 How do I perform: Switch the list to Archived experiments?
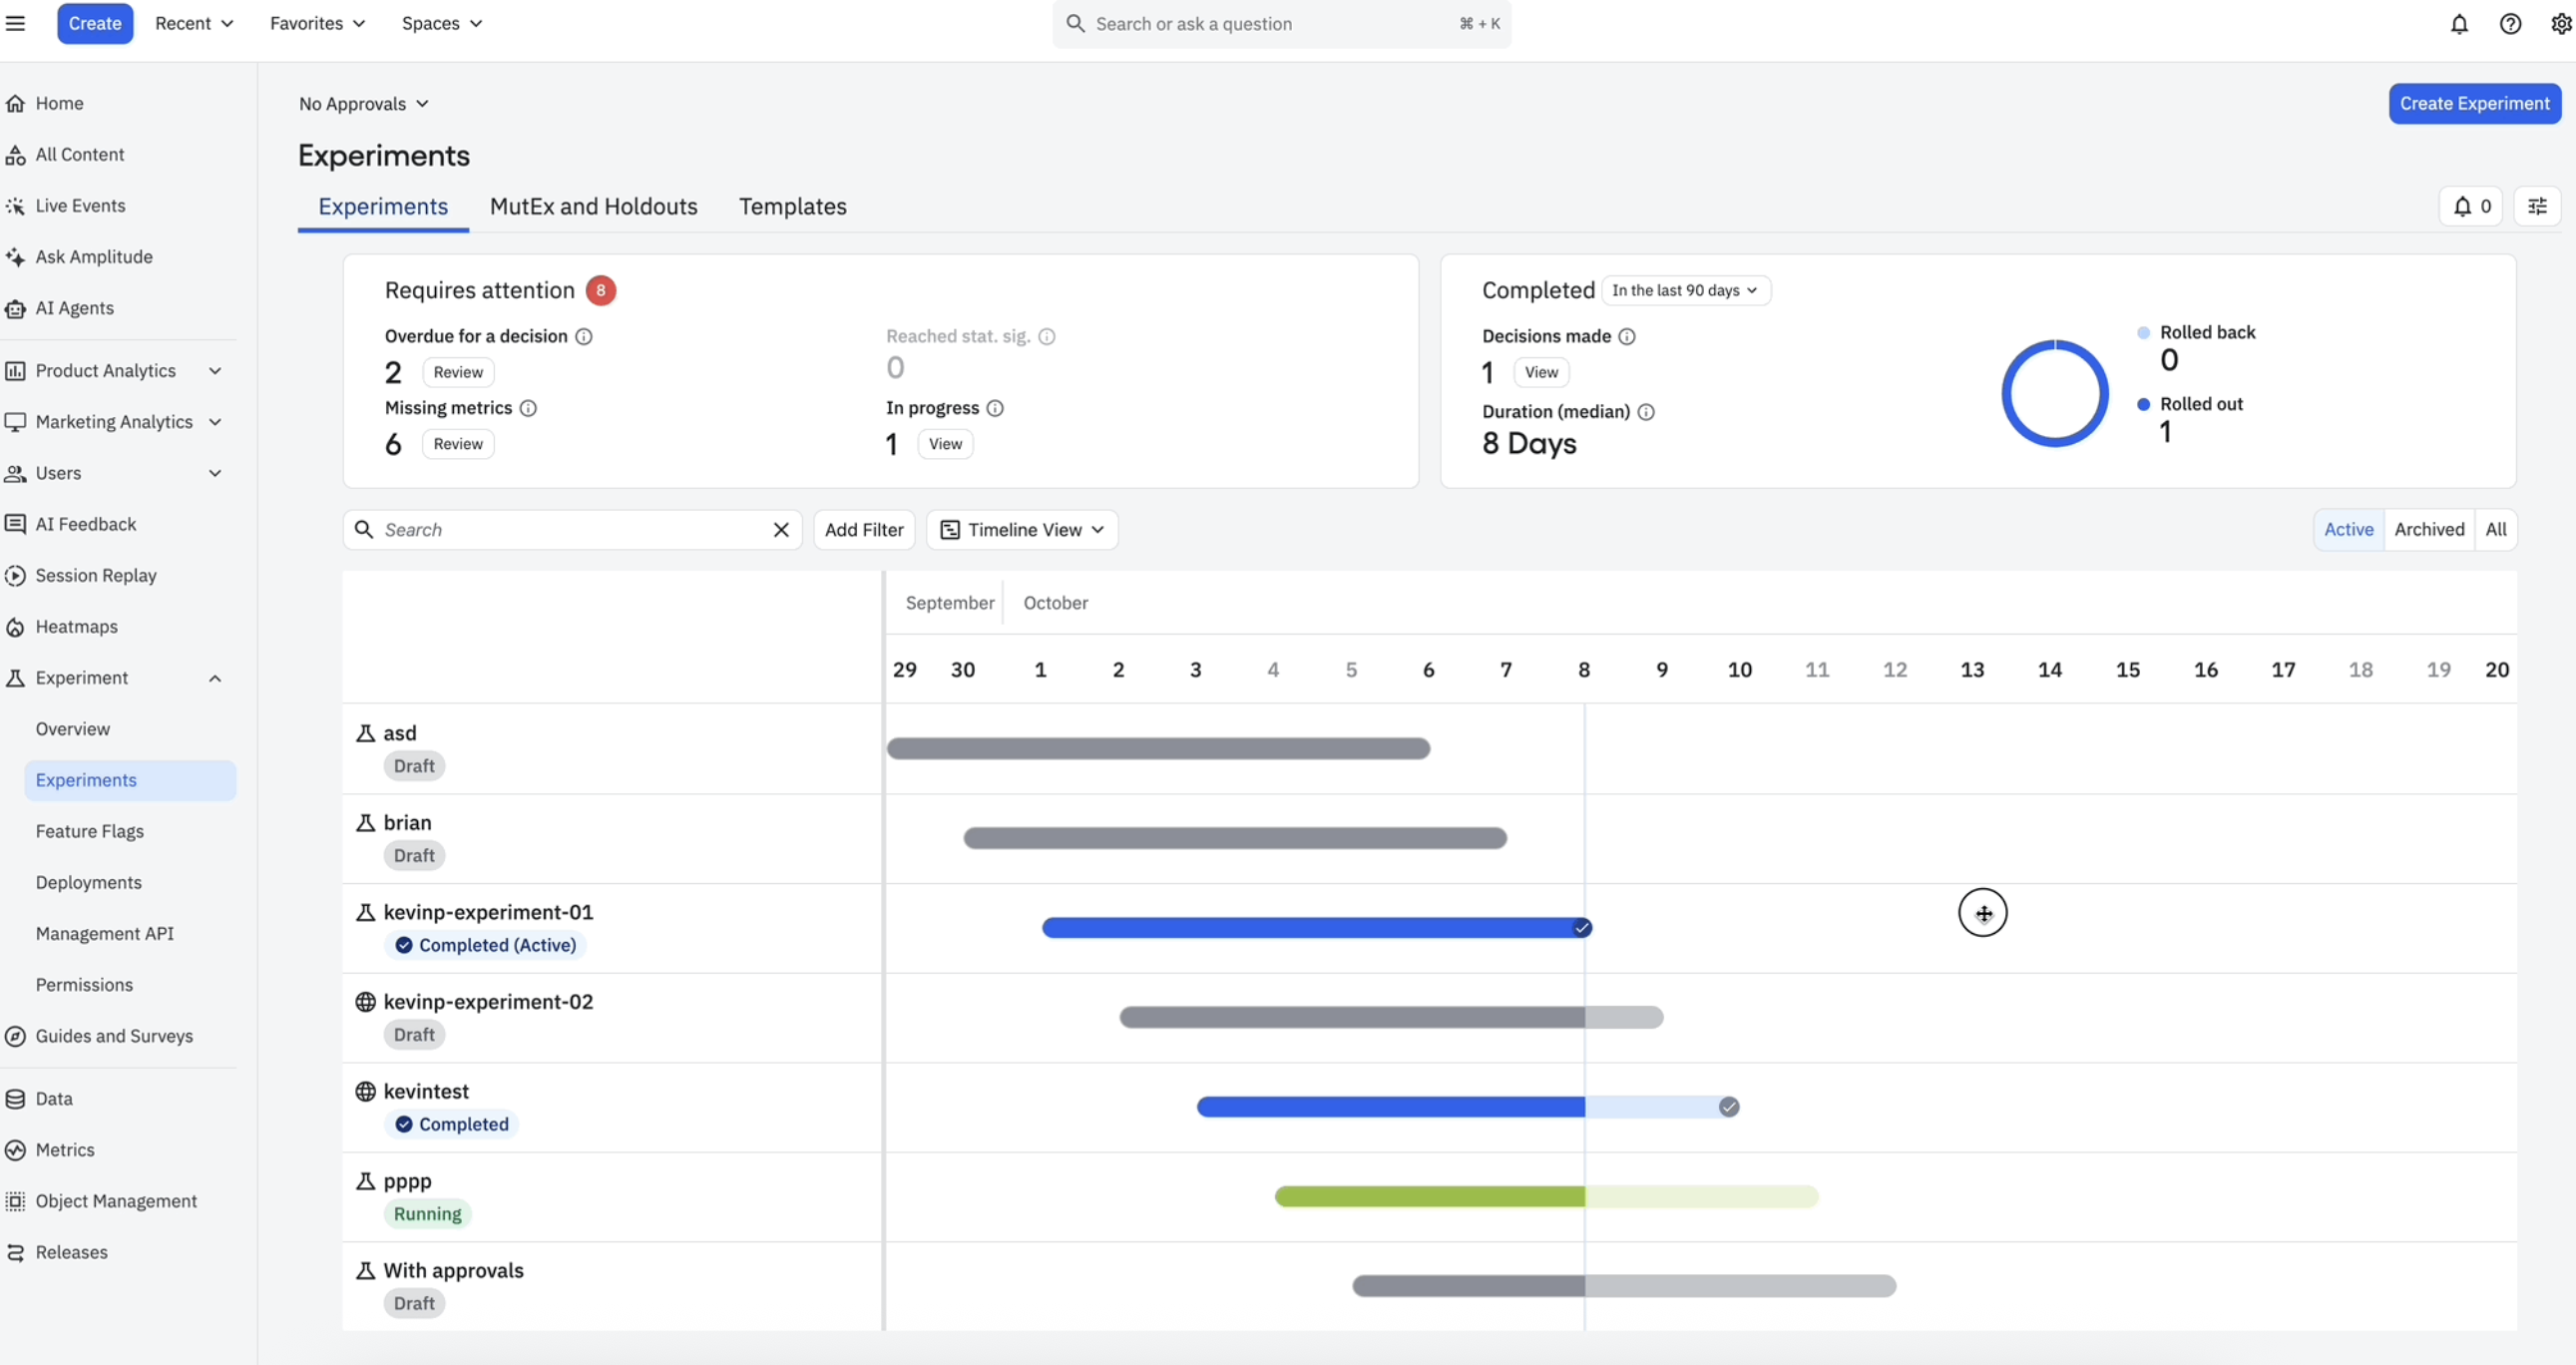click(x=2429, y=529)
